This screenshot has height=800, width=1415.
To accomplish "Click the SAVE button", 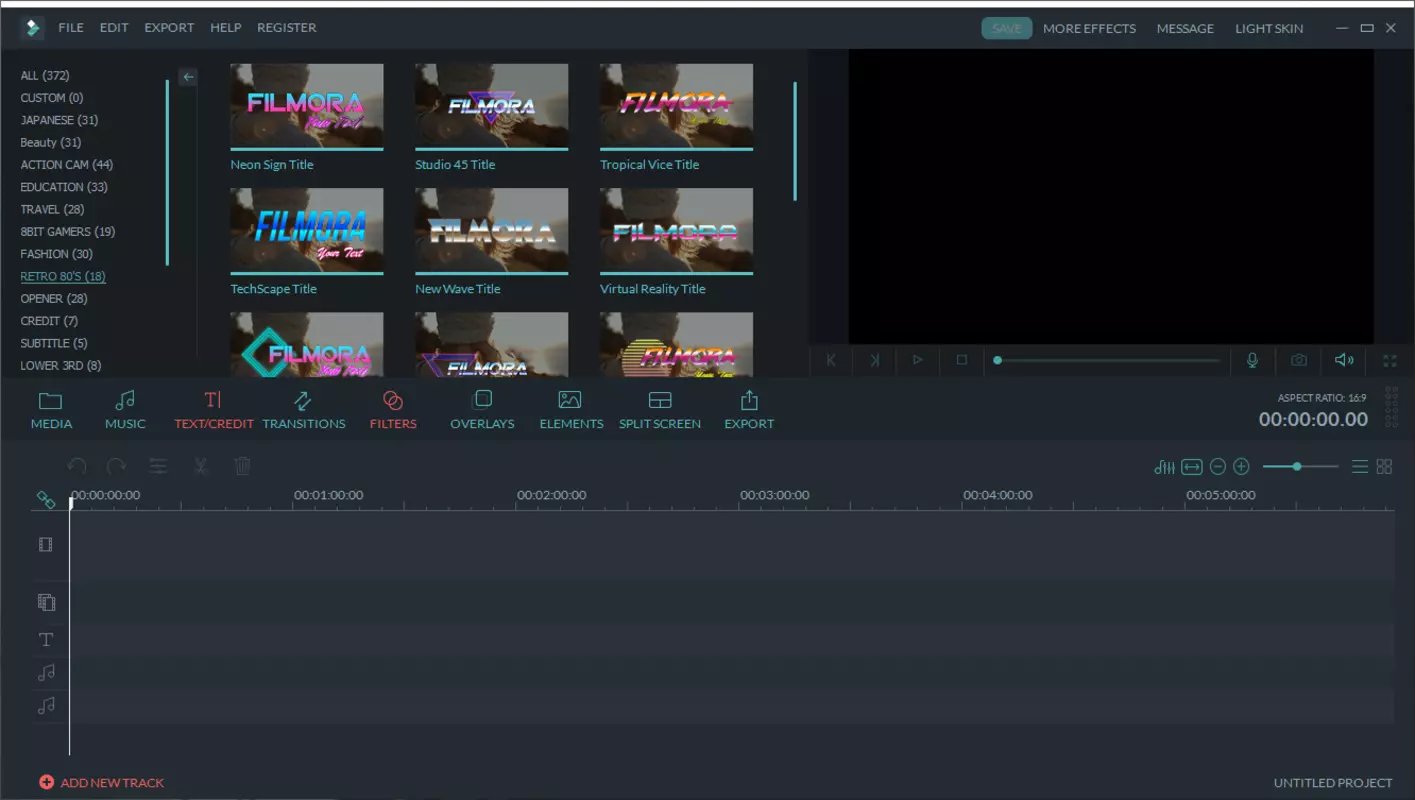I will 1006,28.
